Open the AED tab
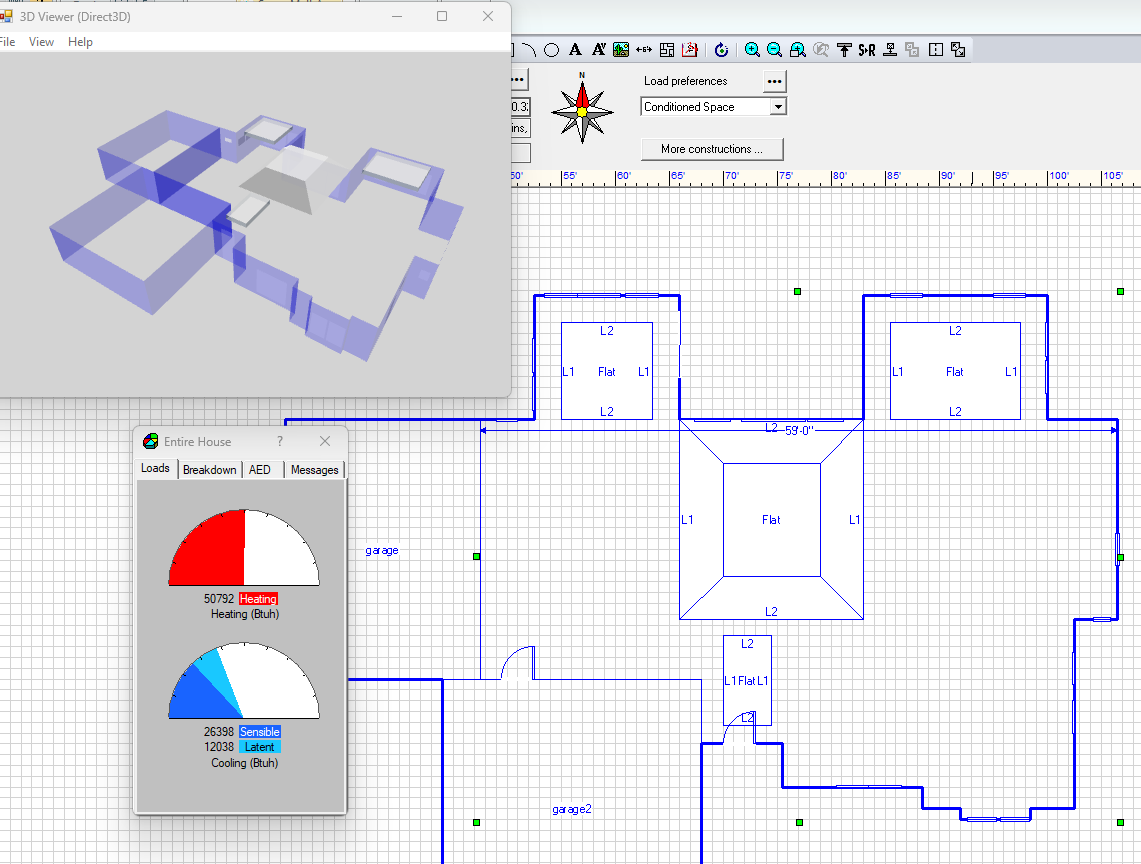Viewport: 1141px width, 864px height. pyautogui.click(x=260, y=470)
